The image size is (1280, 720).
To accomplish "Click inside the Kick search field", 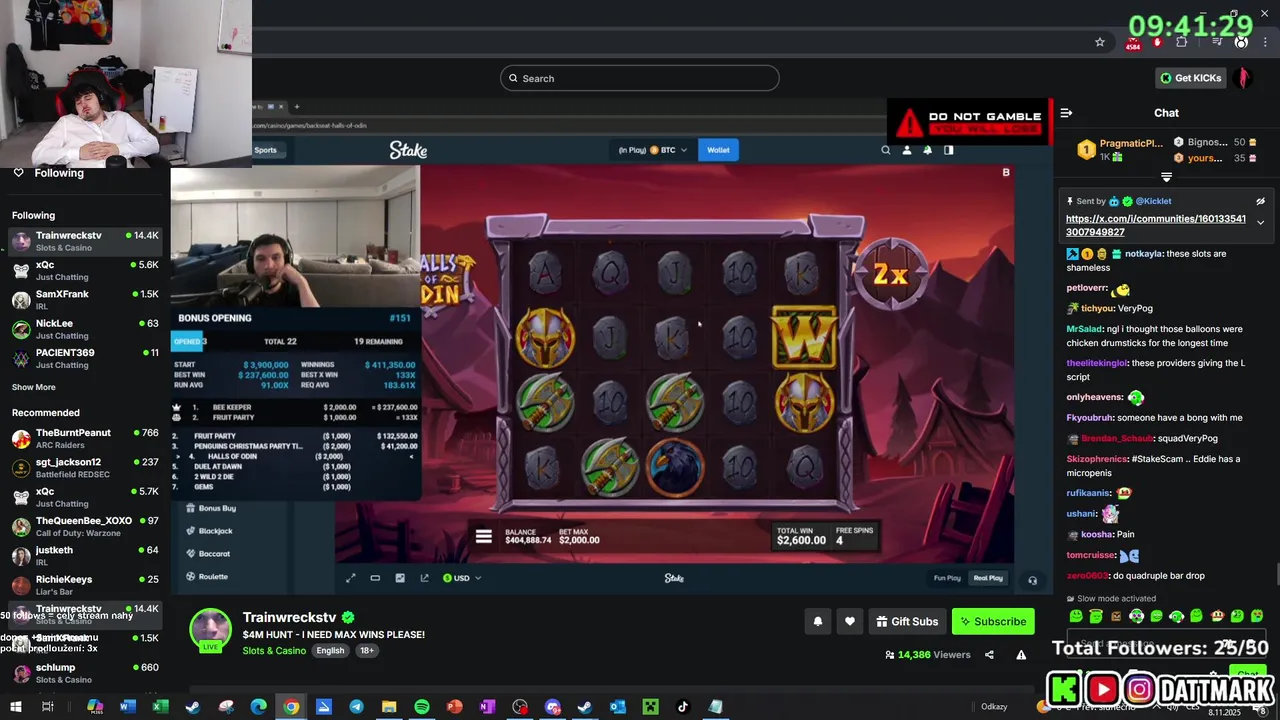I will click(x=640, y=78).
